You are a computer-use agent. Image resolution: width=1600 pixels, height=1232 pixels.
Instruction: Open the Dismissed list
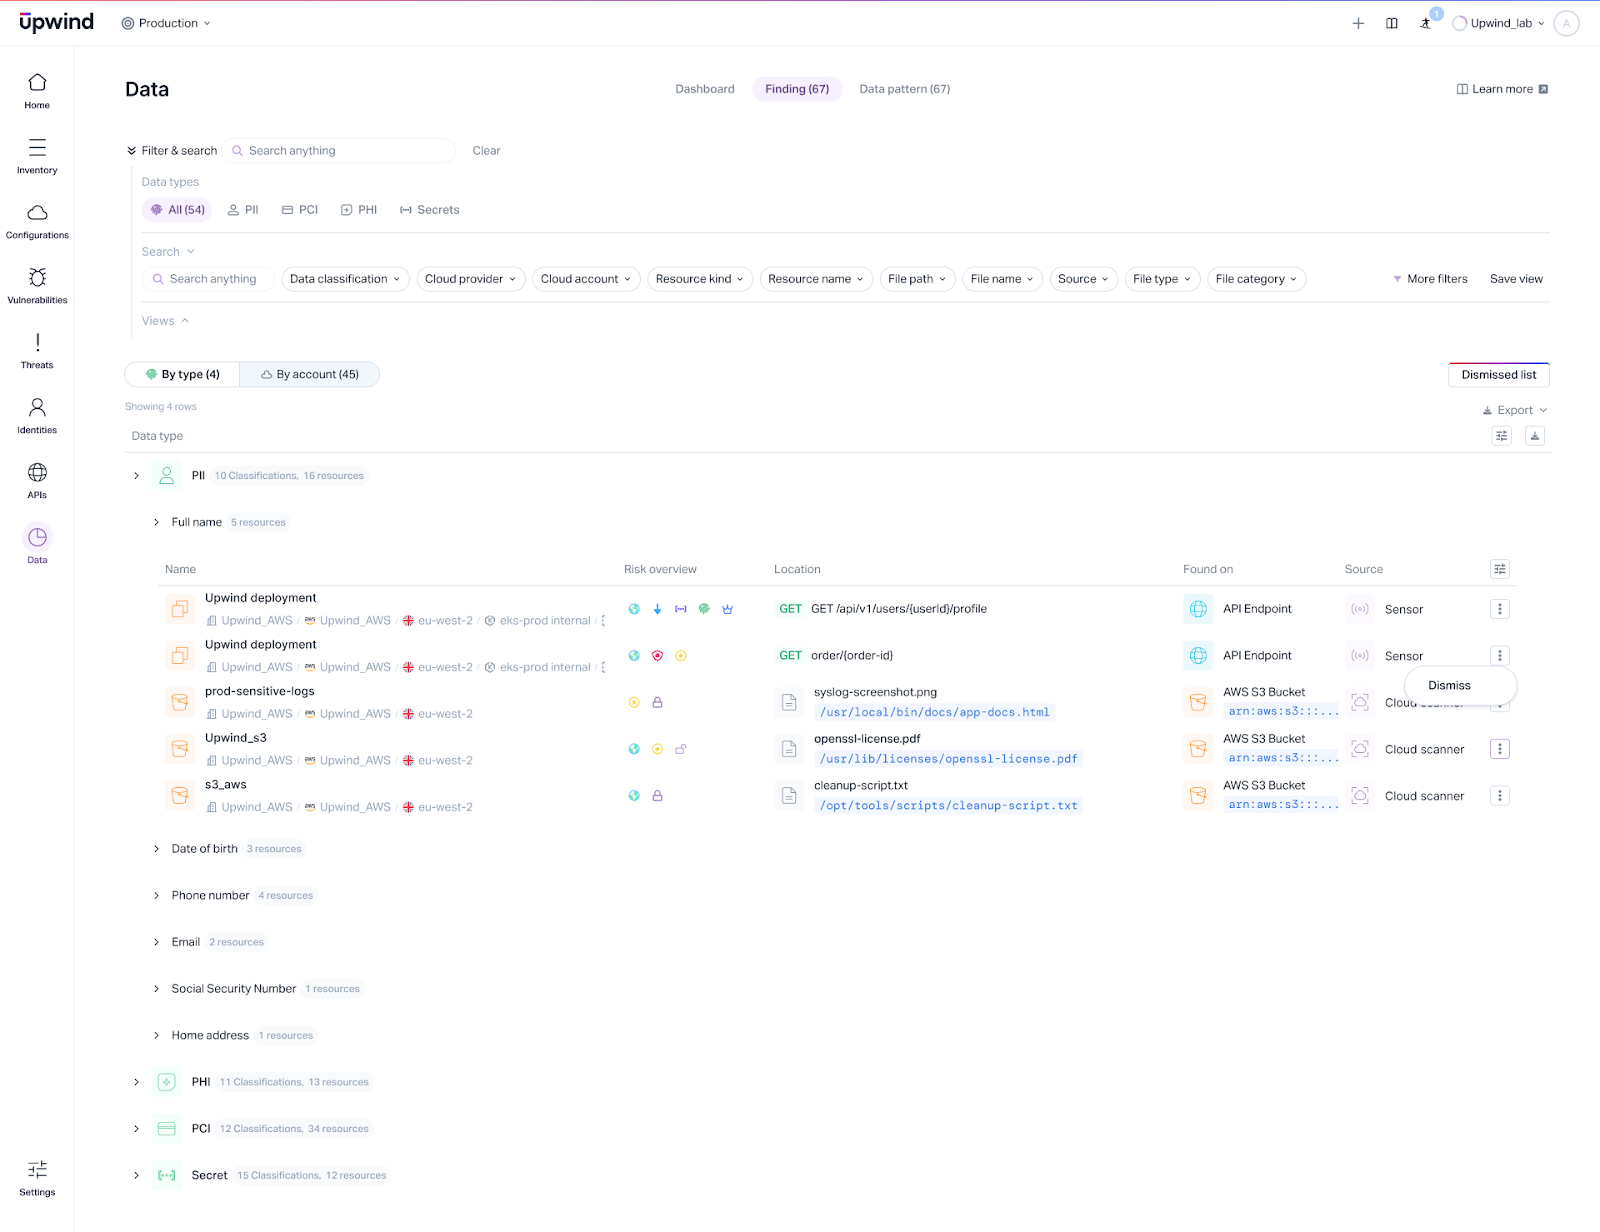1499,375
